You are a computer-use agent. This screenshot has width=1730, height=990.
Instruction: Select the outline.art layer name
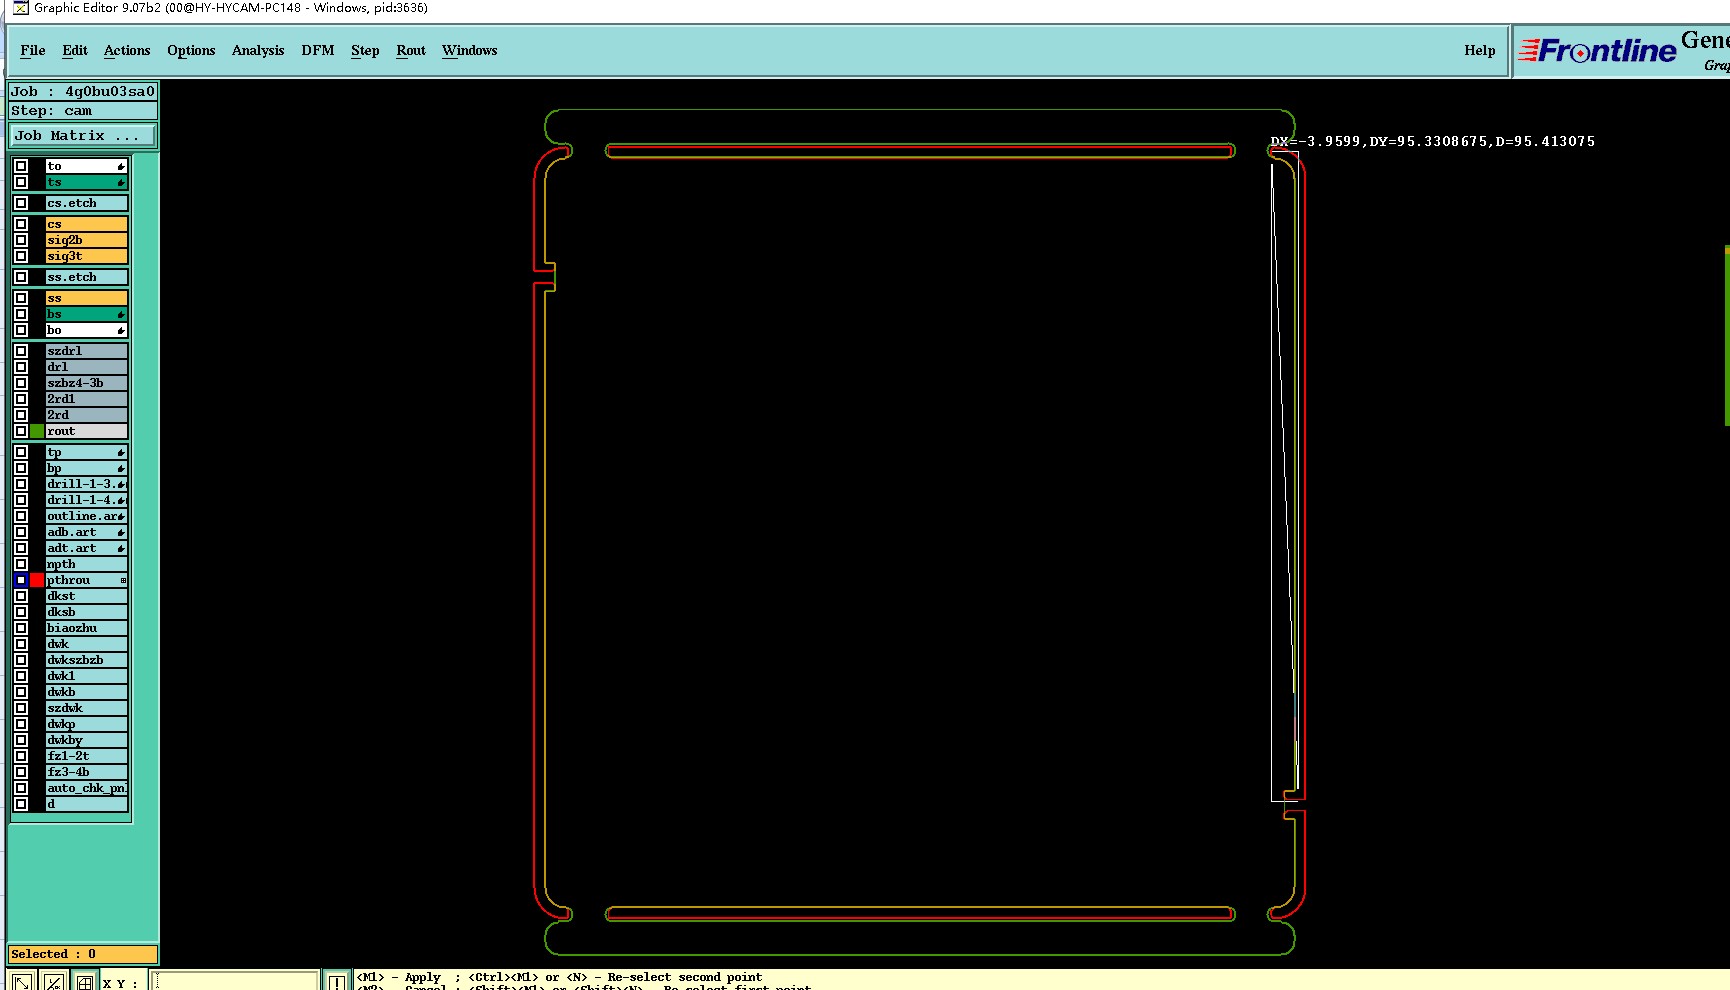pyautogui.click(x=87, y=516)
